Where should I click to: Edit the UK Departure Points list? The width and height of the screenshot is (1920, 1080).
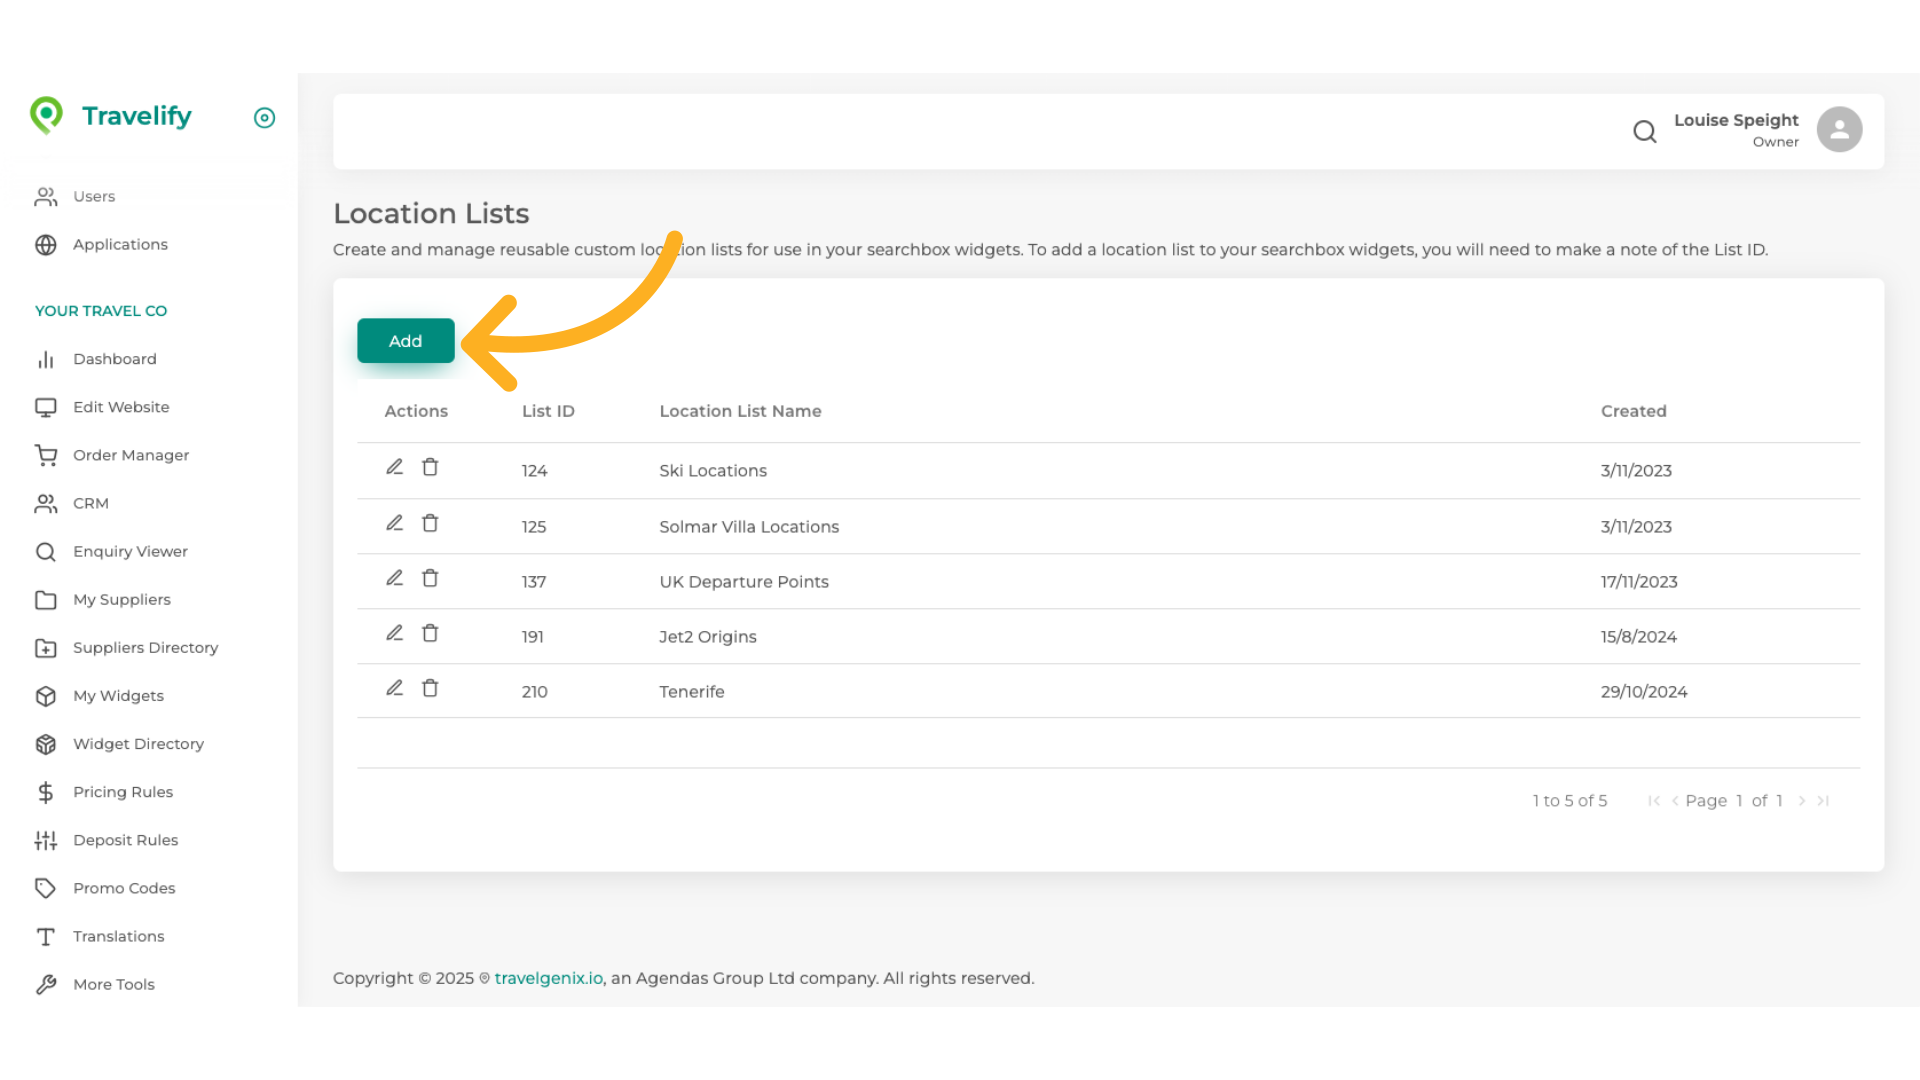coord(394,578)
